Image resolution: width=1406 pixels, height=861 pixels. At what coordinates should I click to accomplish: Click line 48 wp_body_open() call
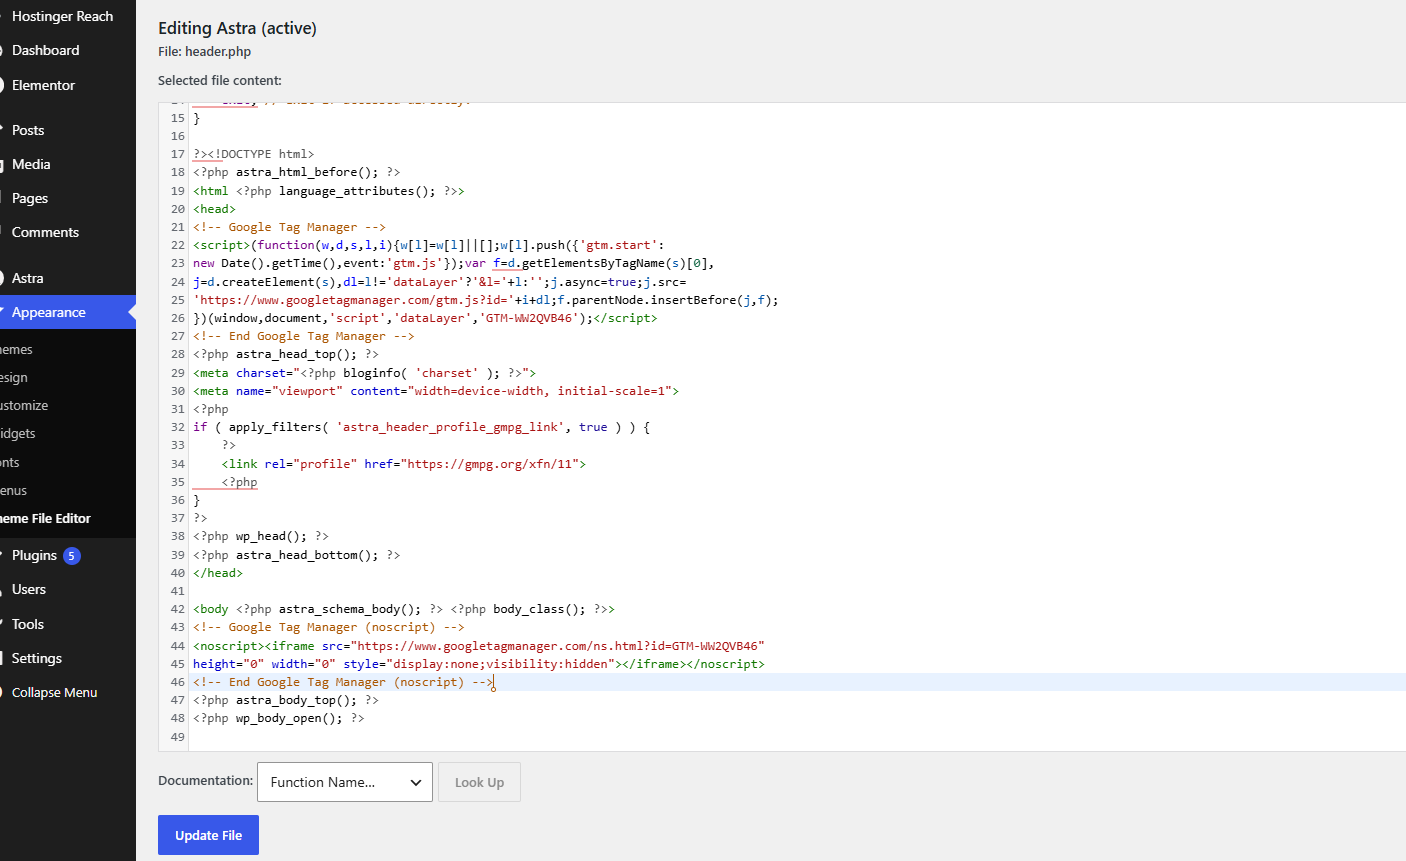[279, 718]
